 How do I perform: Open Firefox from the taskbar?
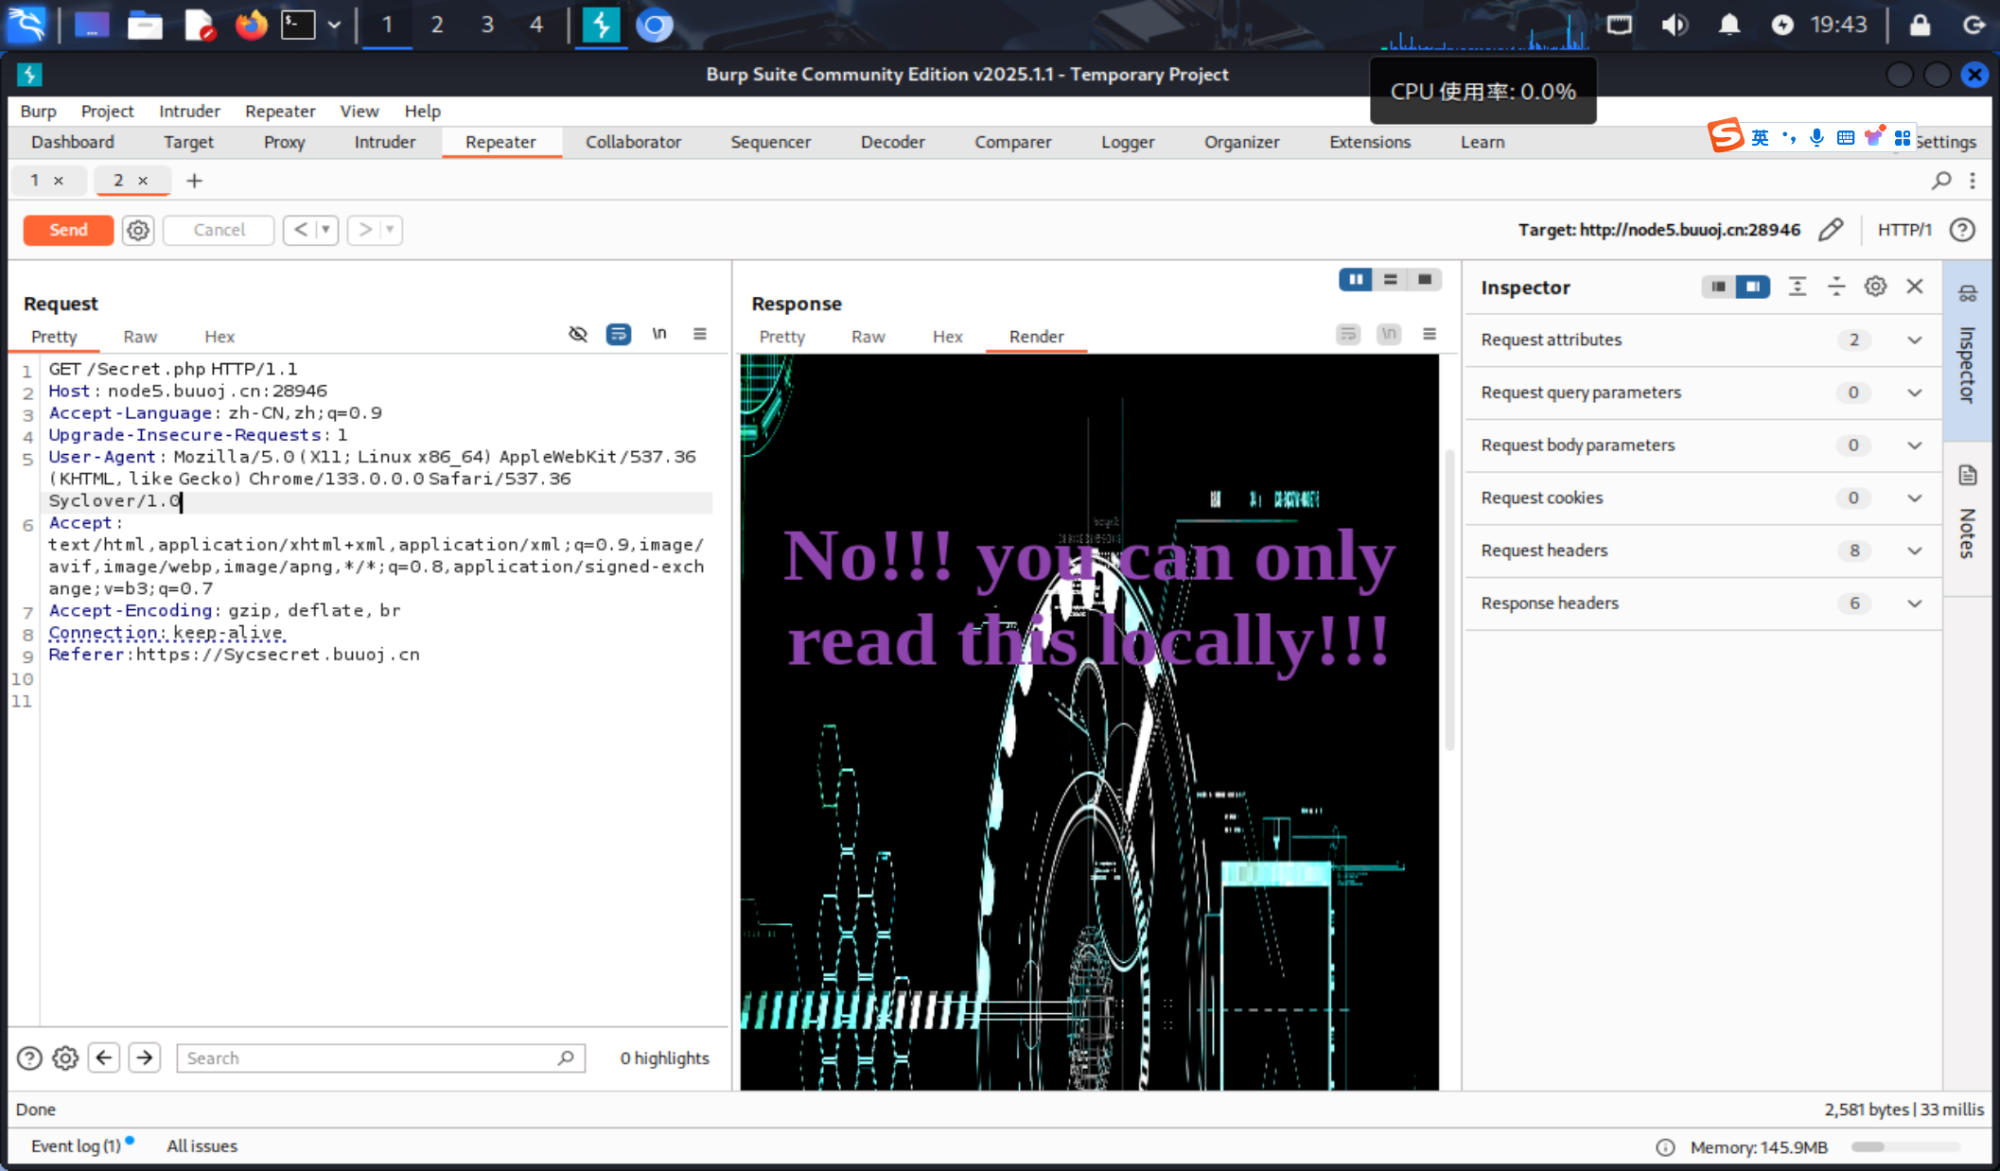point(251,24)
